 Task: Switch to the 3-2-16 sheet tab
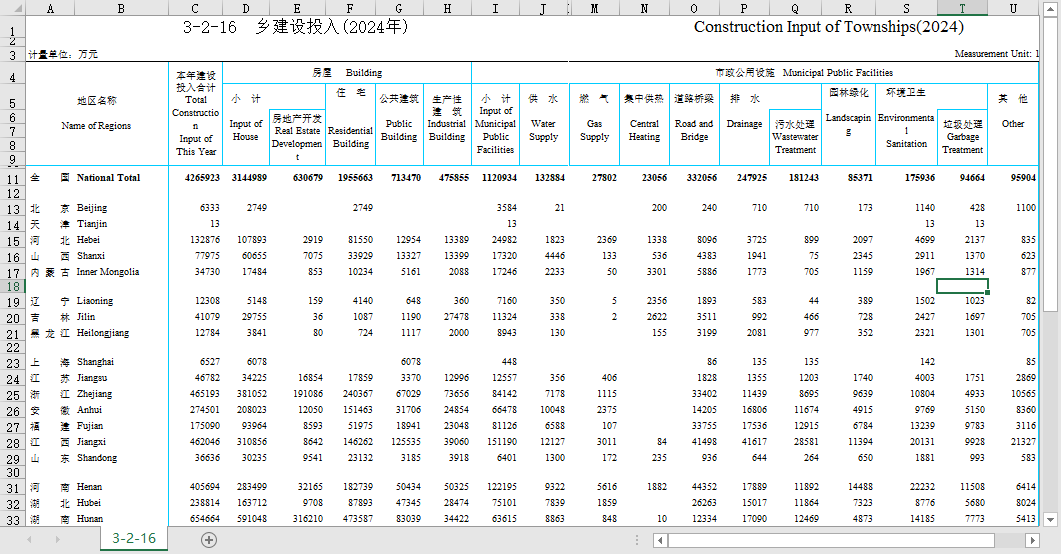tap(133, 539)
